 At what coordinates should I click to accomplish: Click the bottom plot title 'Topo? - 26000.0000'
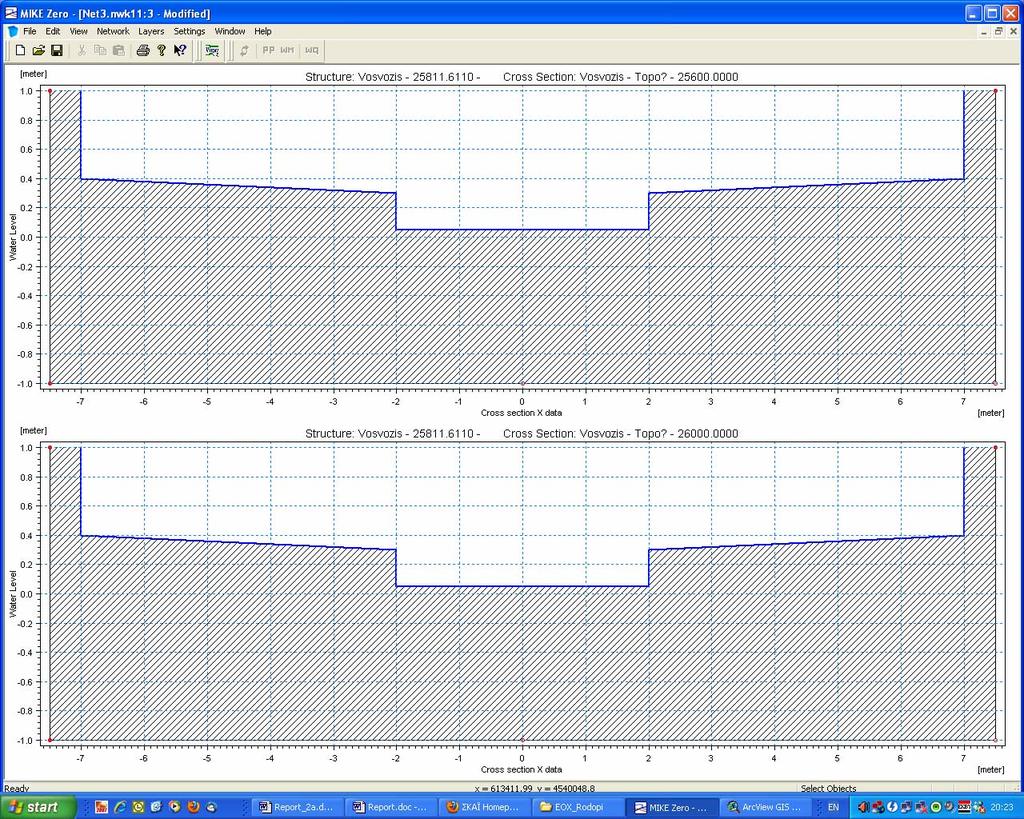[x=686, y=434]
